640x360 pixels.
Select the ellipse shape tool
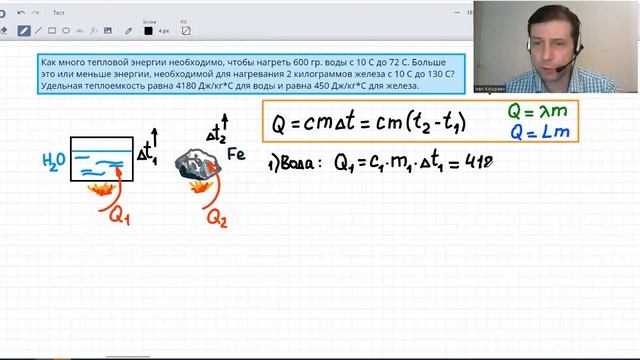[66, 31]
